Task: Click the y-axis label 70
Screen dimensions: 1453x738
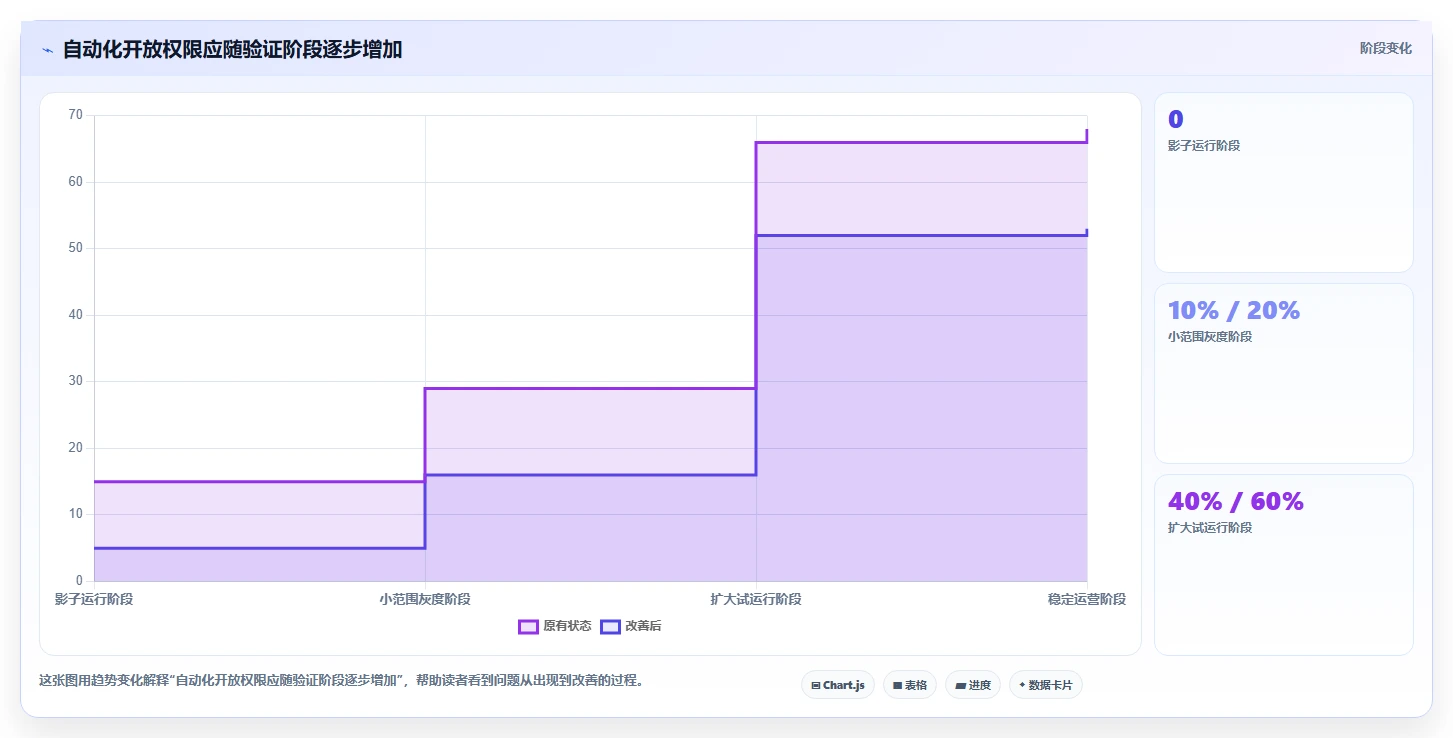Action: 76,115
